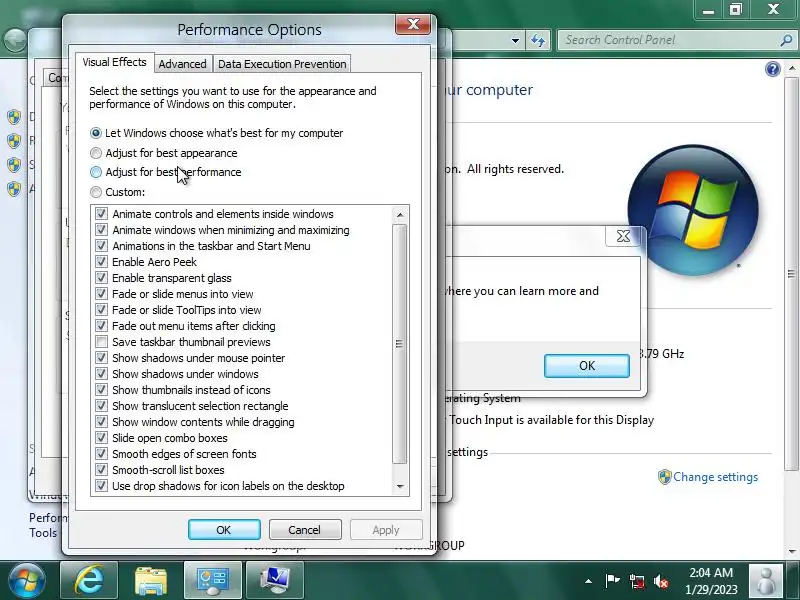Open the network status tray icon
This screenshot has width=800, height=600.
636,581
